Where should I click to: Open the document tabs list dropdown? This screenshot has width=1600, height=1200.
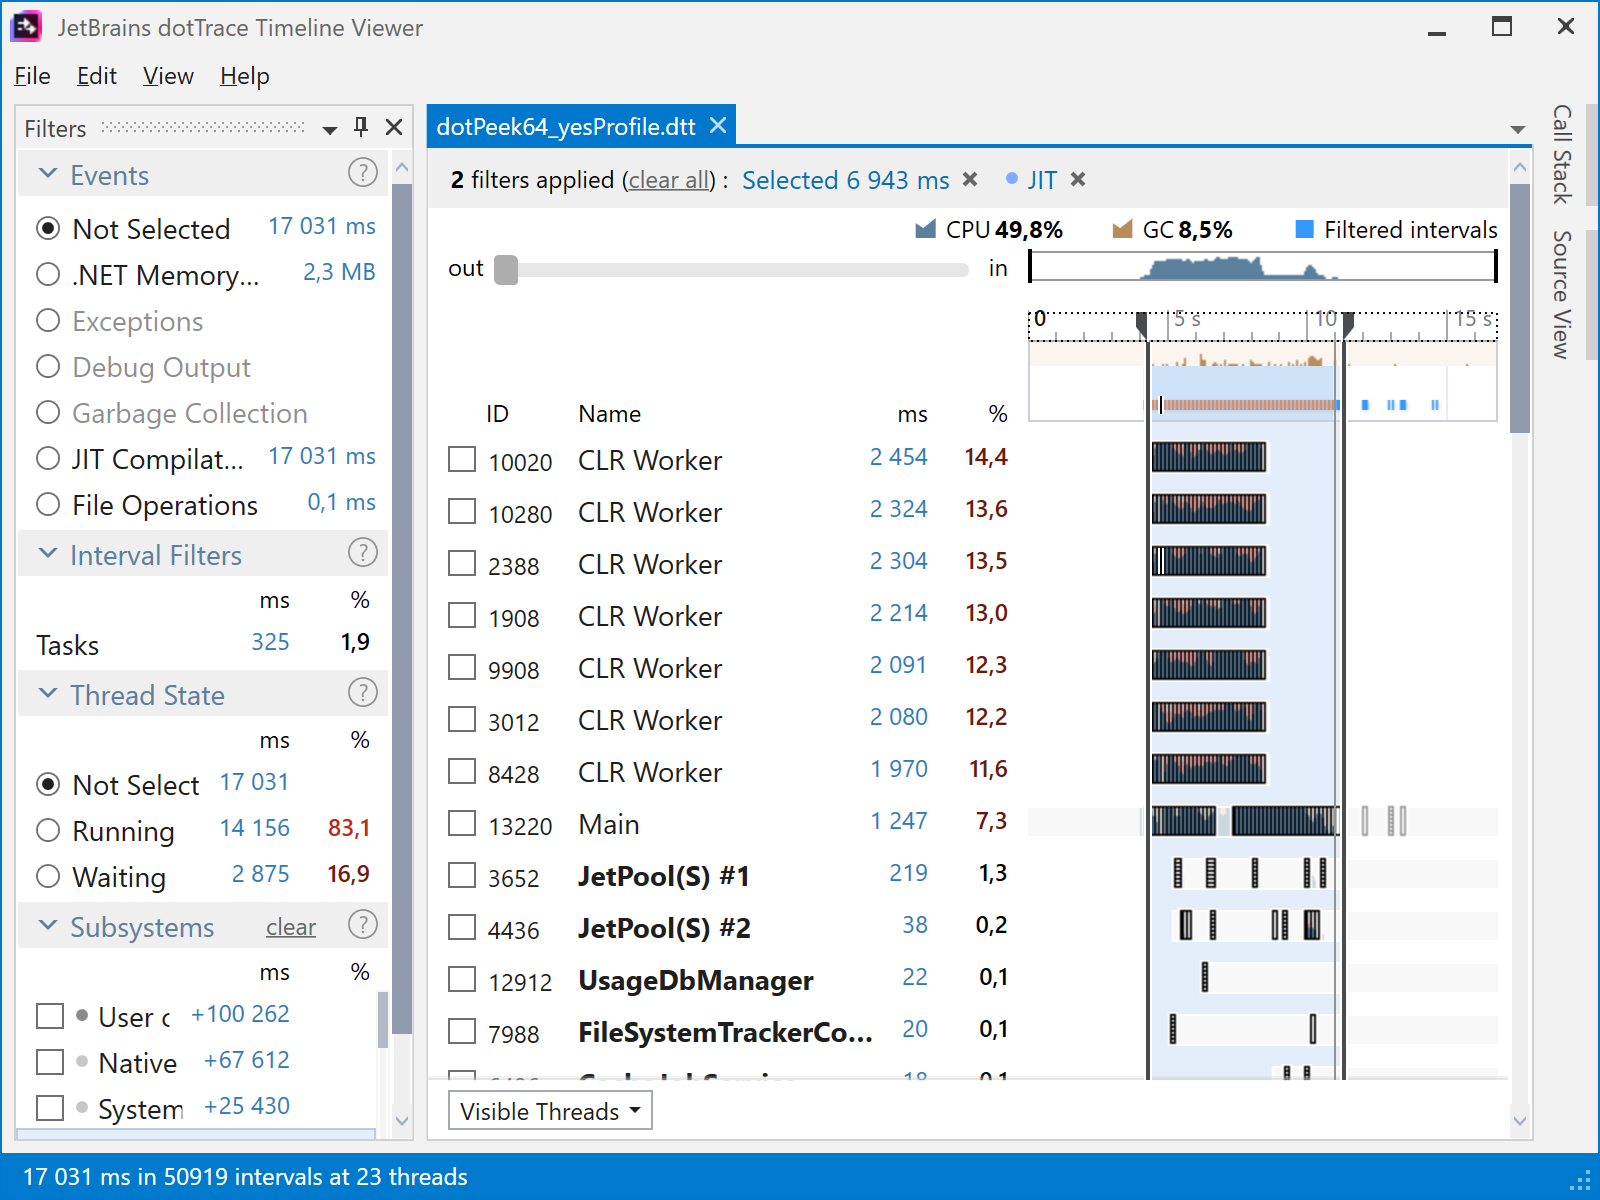(x=1518, y=130)
